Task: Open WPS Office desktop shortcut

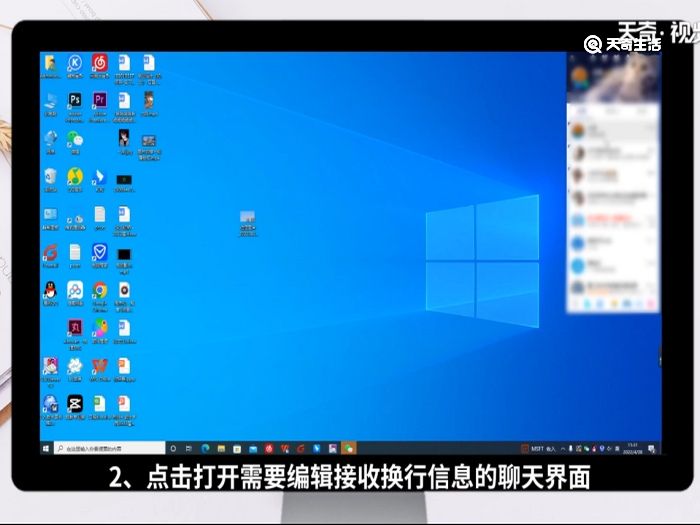Action: tap(100, 367)
